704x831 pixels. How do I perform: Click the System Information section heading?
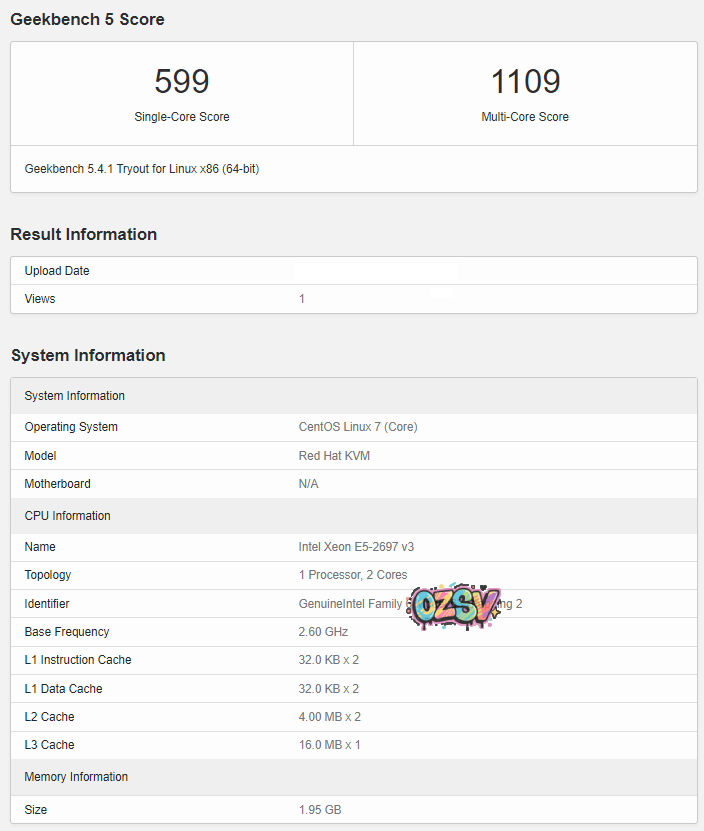(88, 355)
